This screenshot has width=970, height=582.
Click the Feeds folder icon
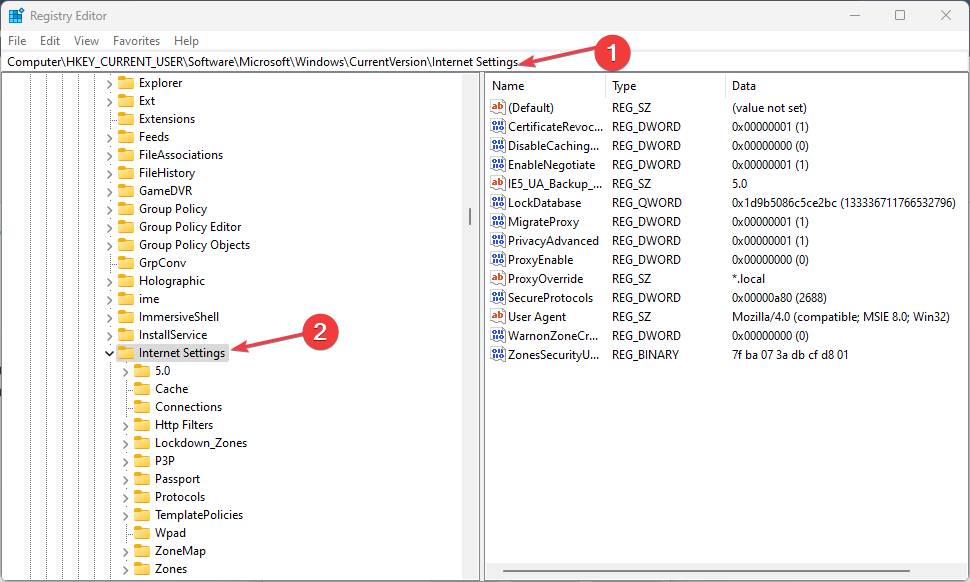click(x=126, y=137)
